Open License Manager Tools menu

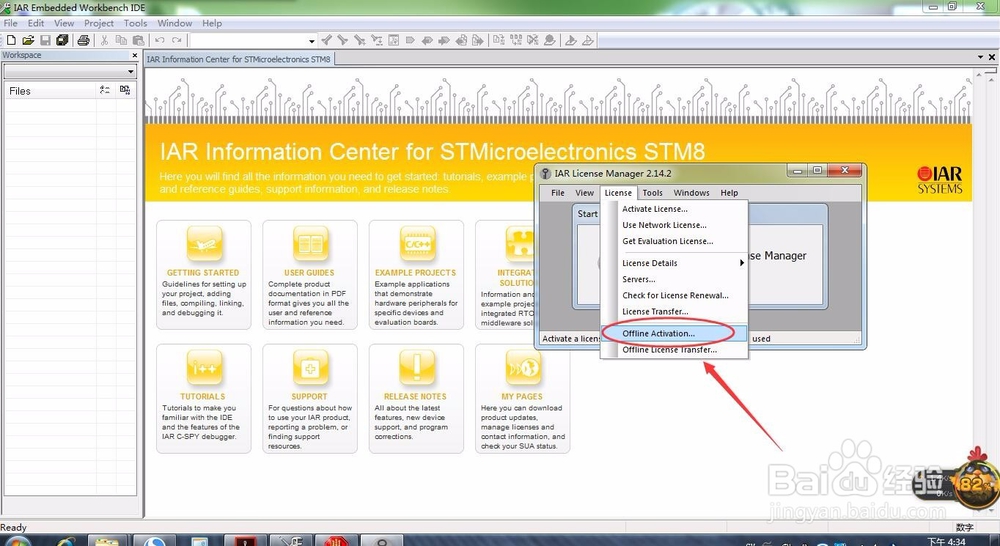point(652,193)
